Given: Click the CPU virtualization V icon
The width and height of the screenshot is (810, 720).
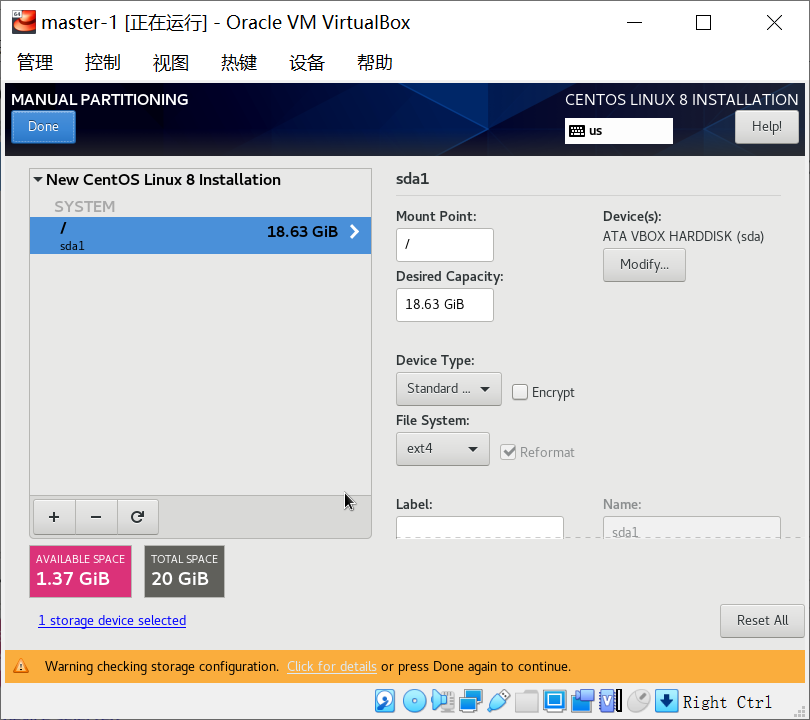Looking at the screenshot, I should 610,701.
